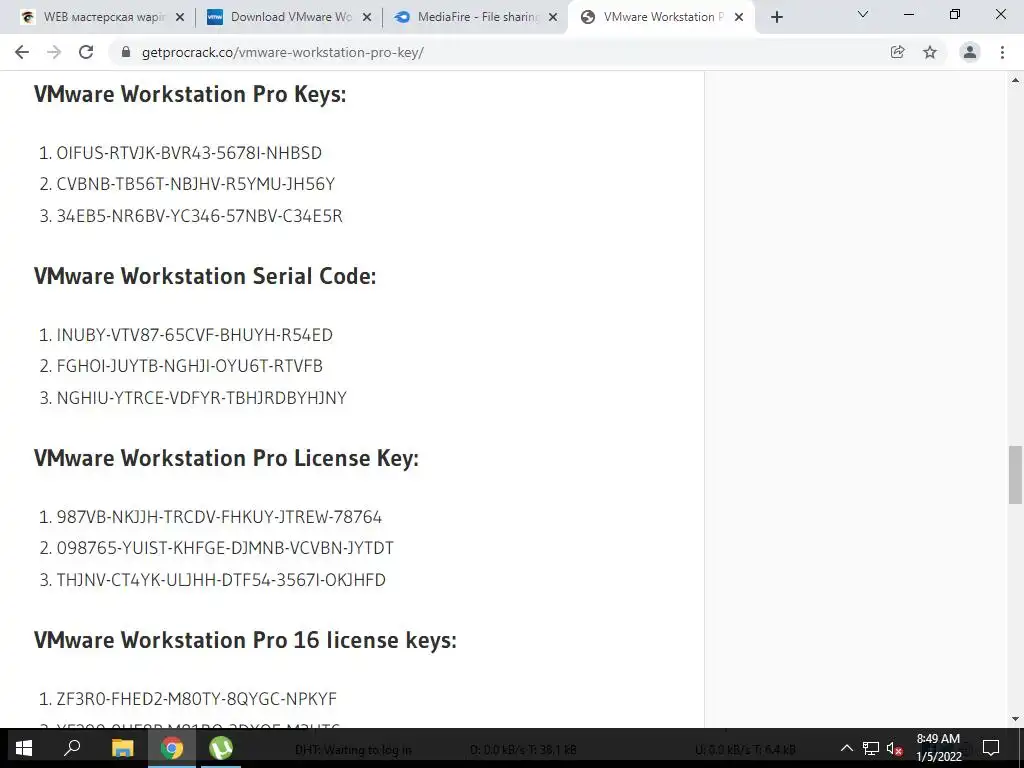This screenshot has width=1024, height=768.
Task: Expand the tab search chevron
Action: 863,14
